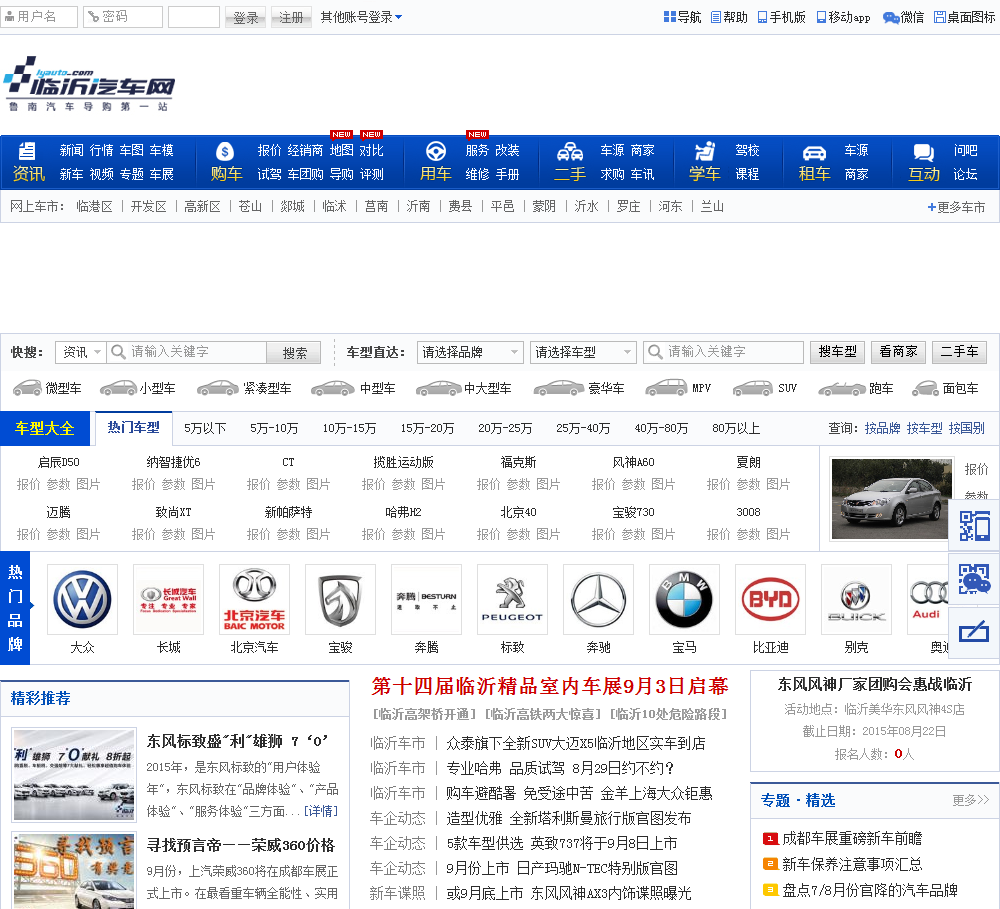Switch to the 热门车型 tab
Screen dimensions: 1000x909
tap(133, 428)
